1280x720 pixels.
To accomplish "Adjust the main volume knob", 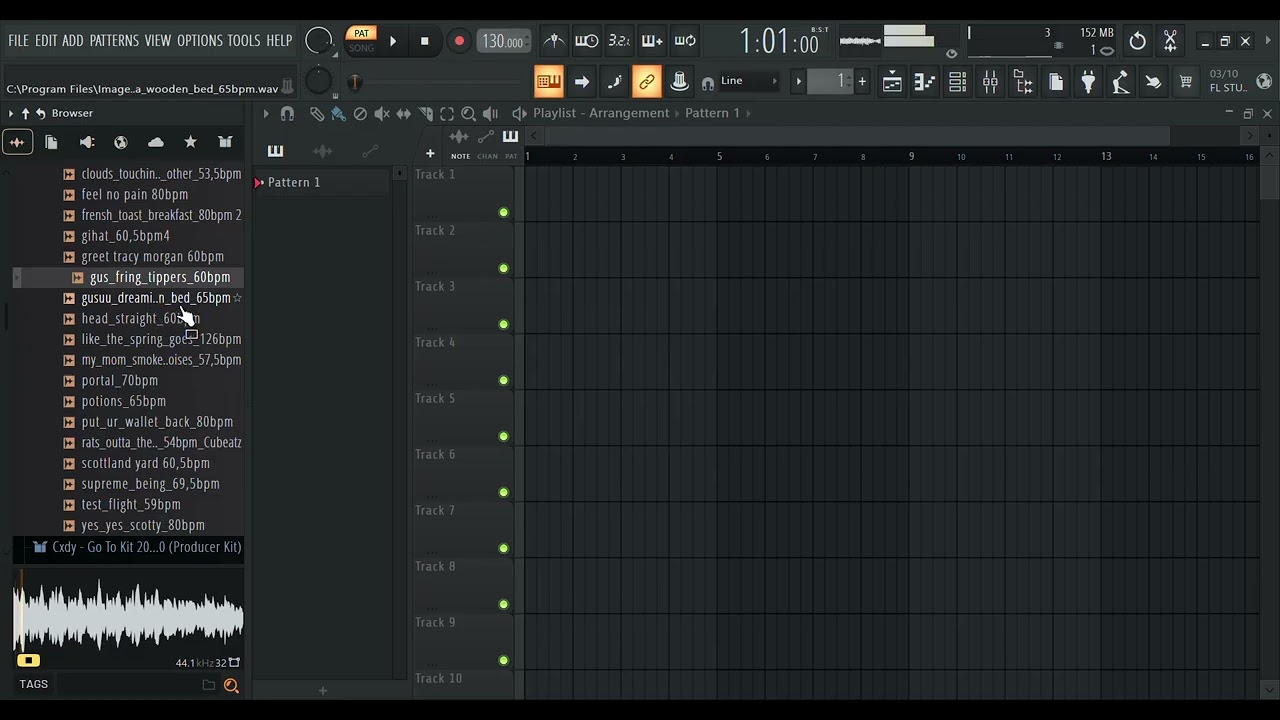I will point(318,41).
